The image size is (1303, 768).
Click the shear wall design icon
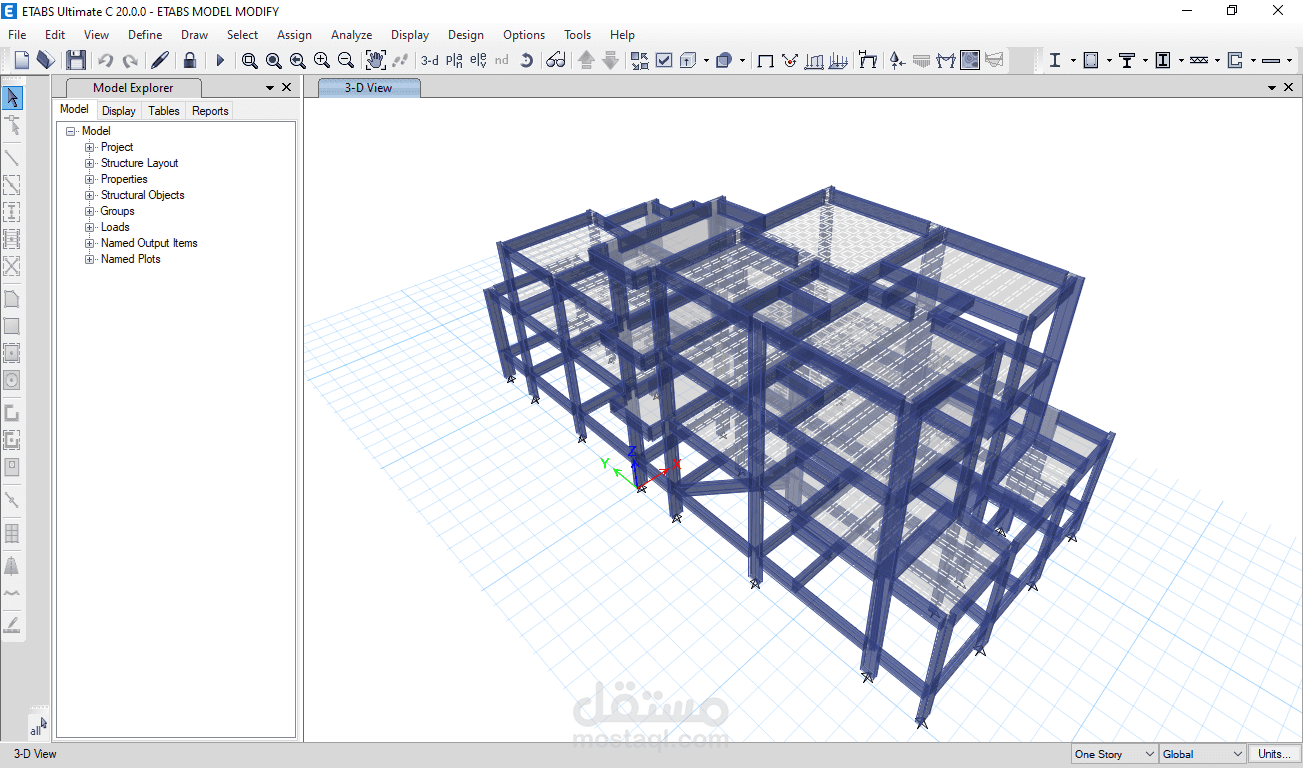(x=1235, y=60)
